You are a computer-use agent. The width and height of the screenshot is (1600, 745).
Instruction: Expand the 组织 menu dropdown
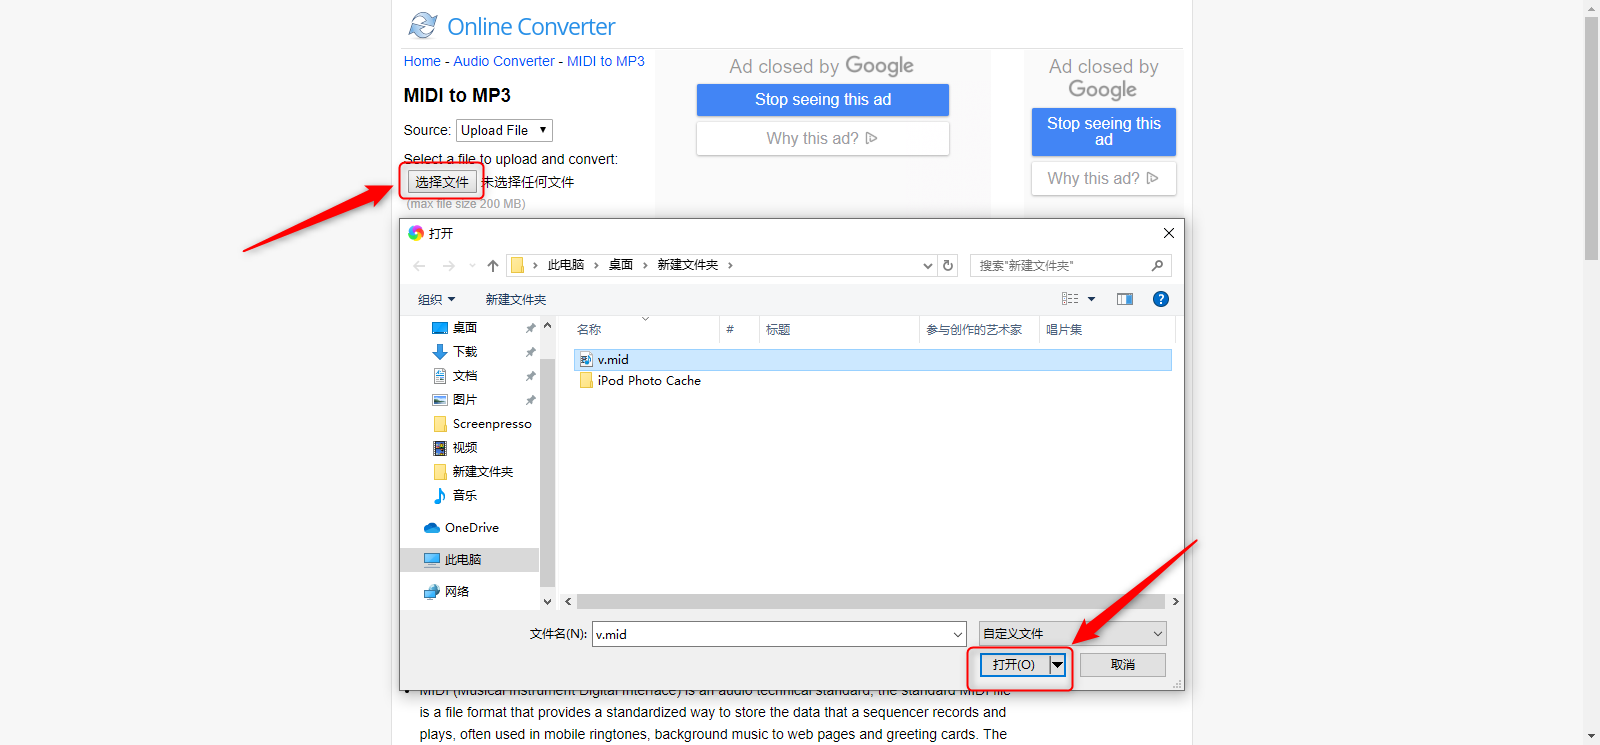click(436, 300)
